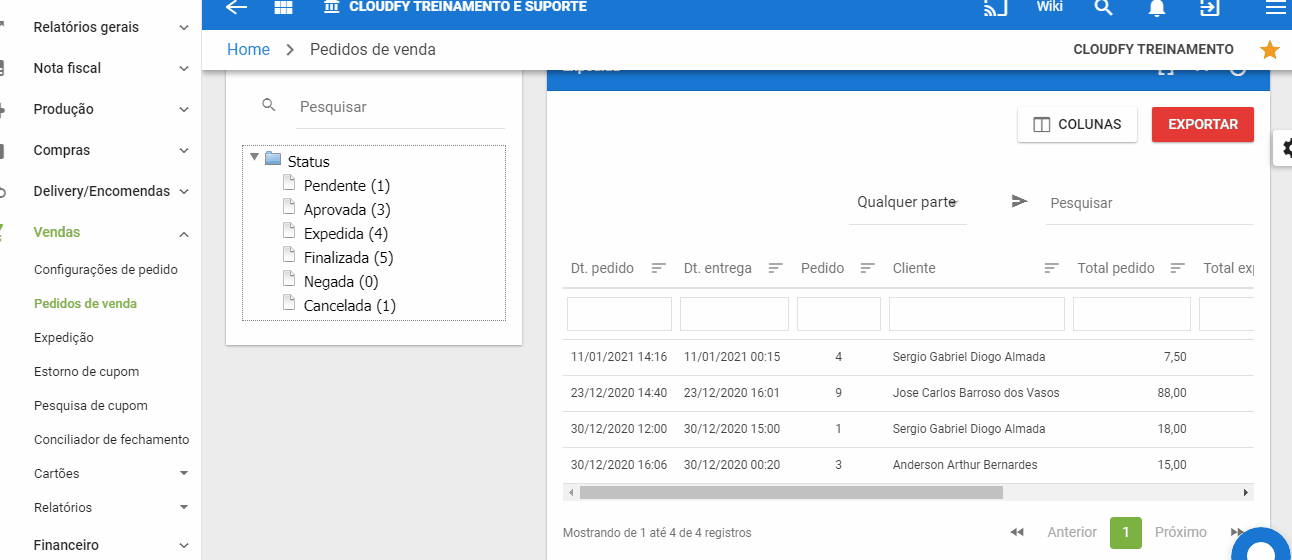Expand Cartões submenu
Image resolution: width=1292 pixels, height=560 pixels.
(184, 473)
